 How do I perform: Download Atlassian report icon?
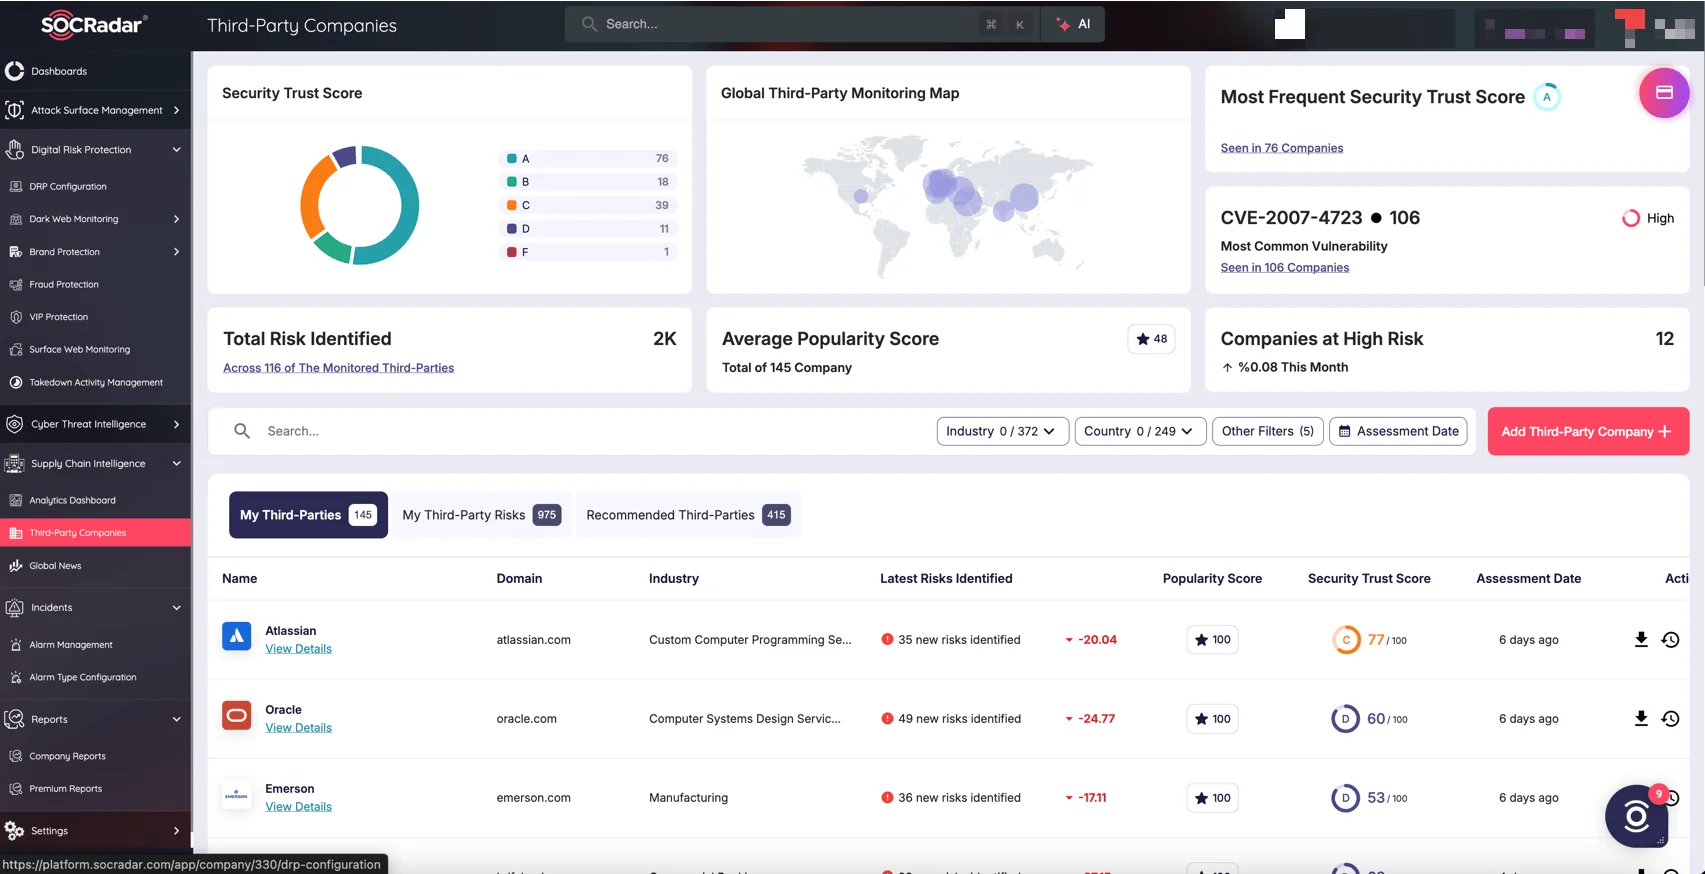1641,640
